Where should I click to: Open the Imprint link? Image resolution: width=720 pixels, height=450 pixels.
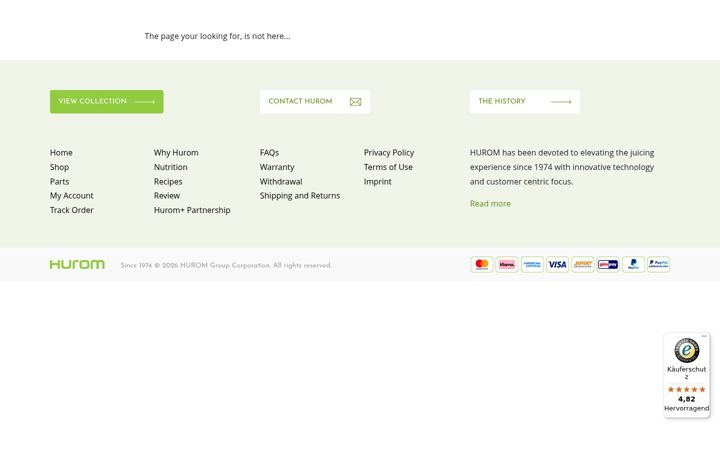(377, 182)
